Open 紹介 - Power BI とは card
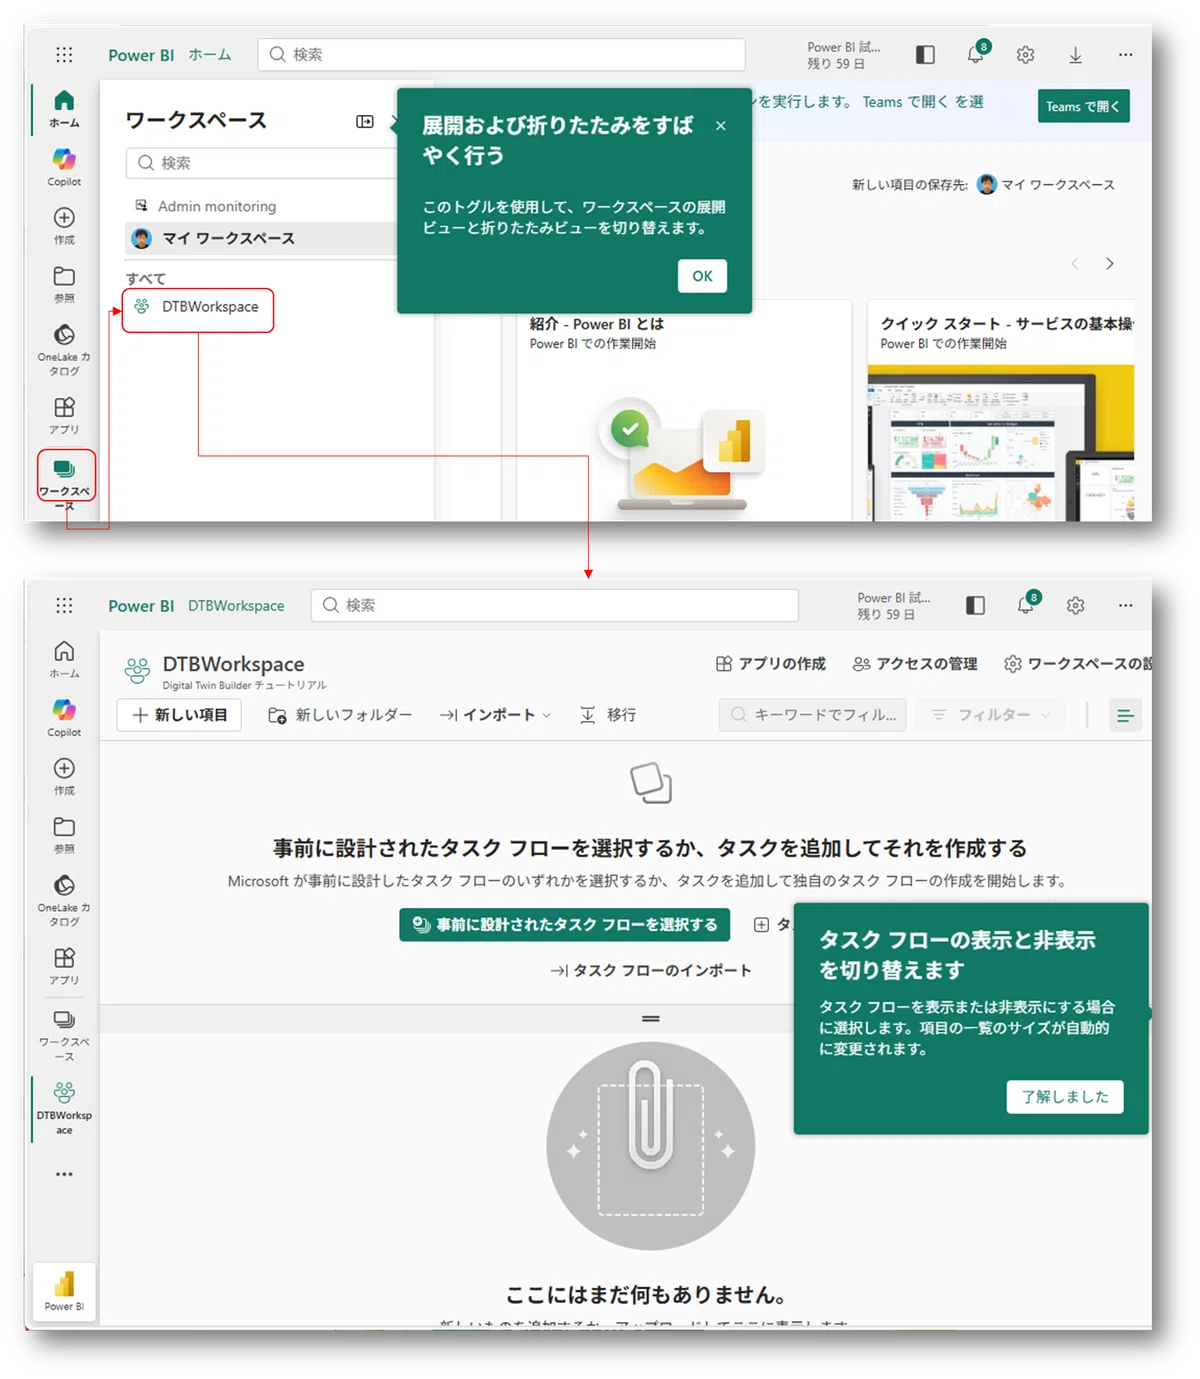Image resolution: width=1200 pixels, height=1379 pixels. tap(684, 410)
